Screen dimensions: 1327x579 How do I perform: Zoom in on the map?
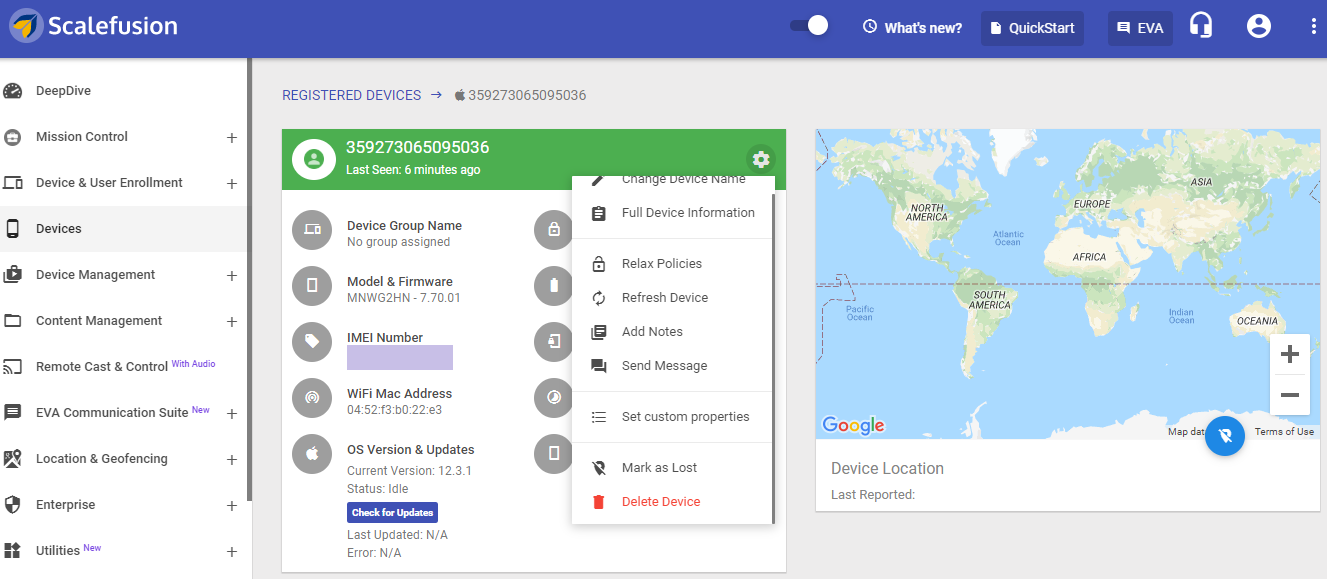pyautogui.click(x=1290, y=354)
